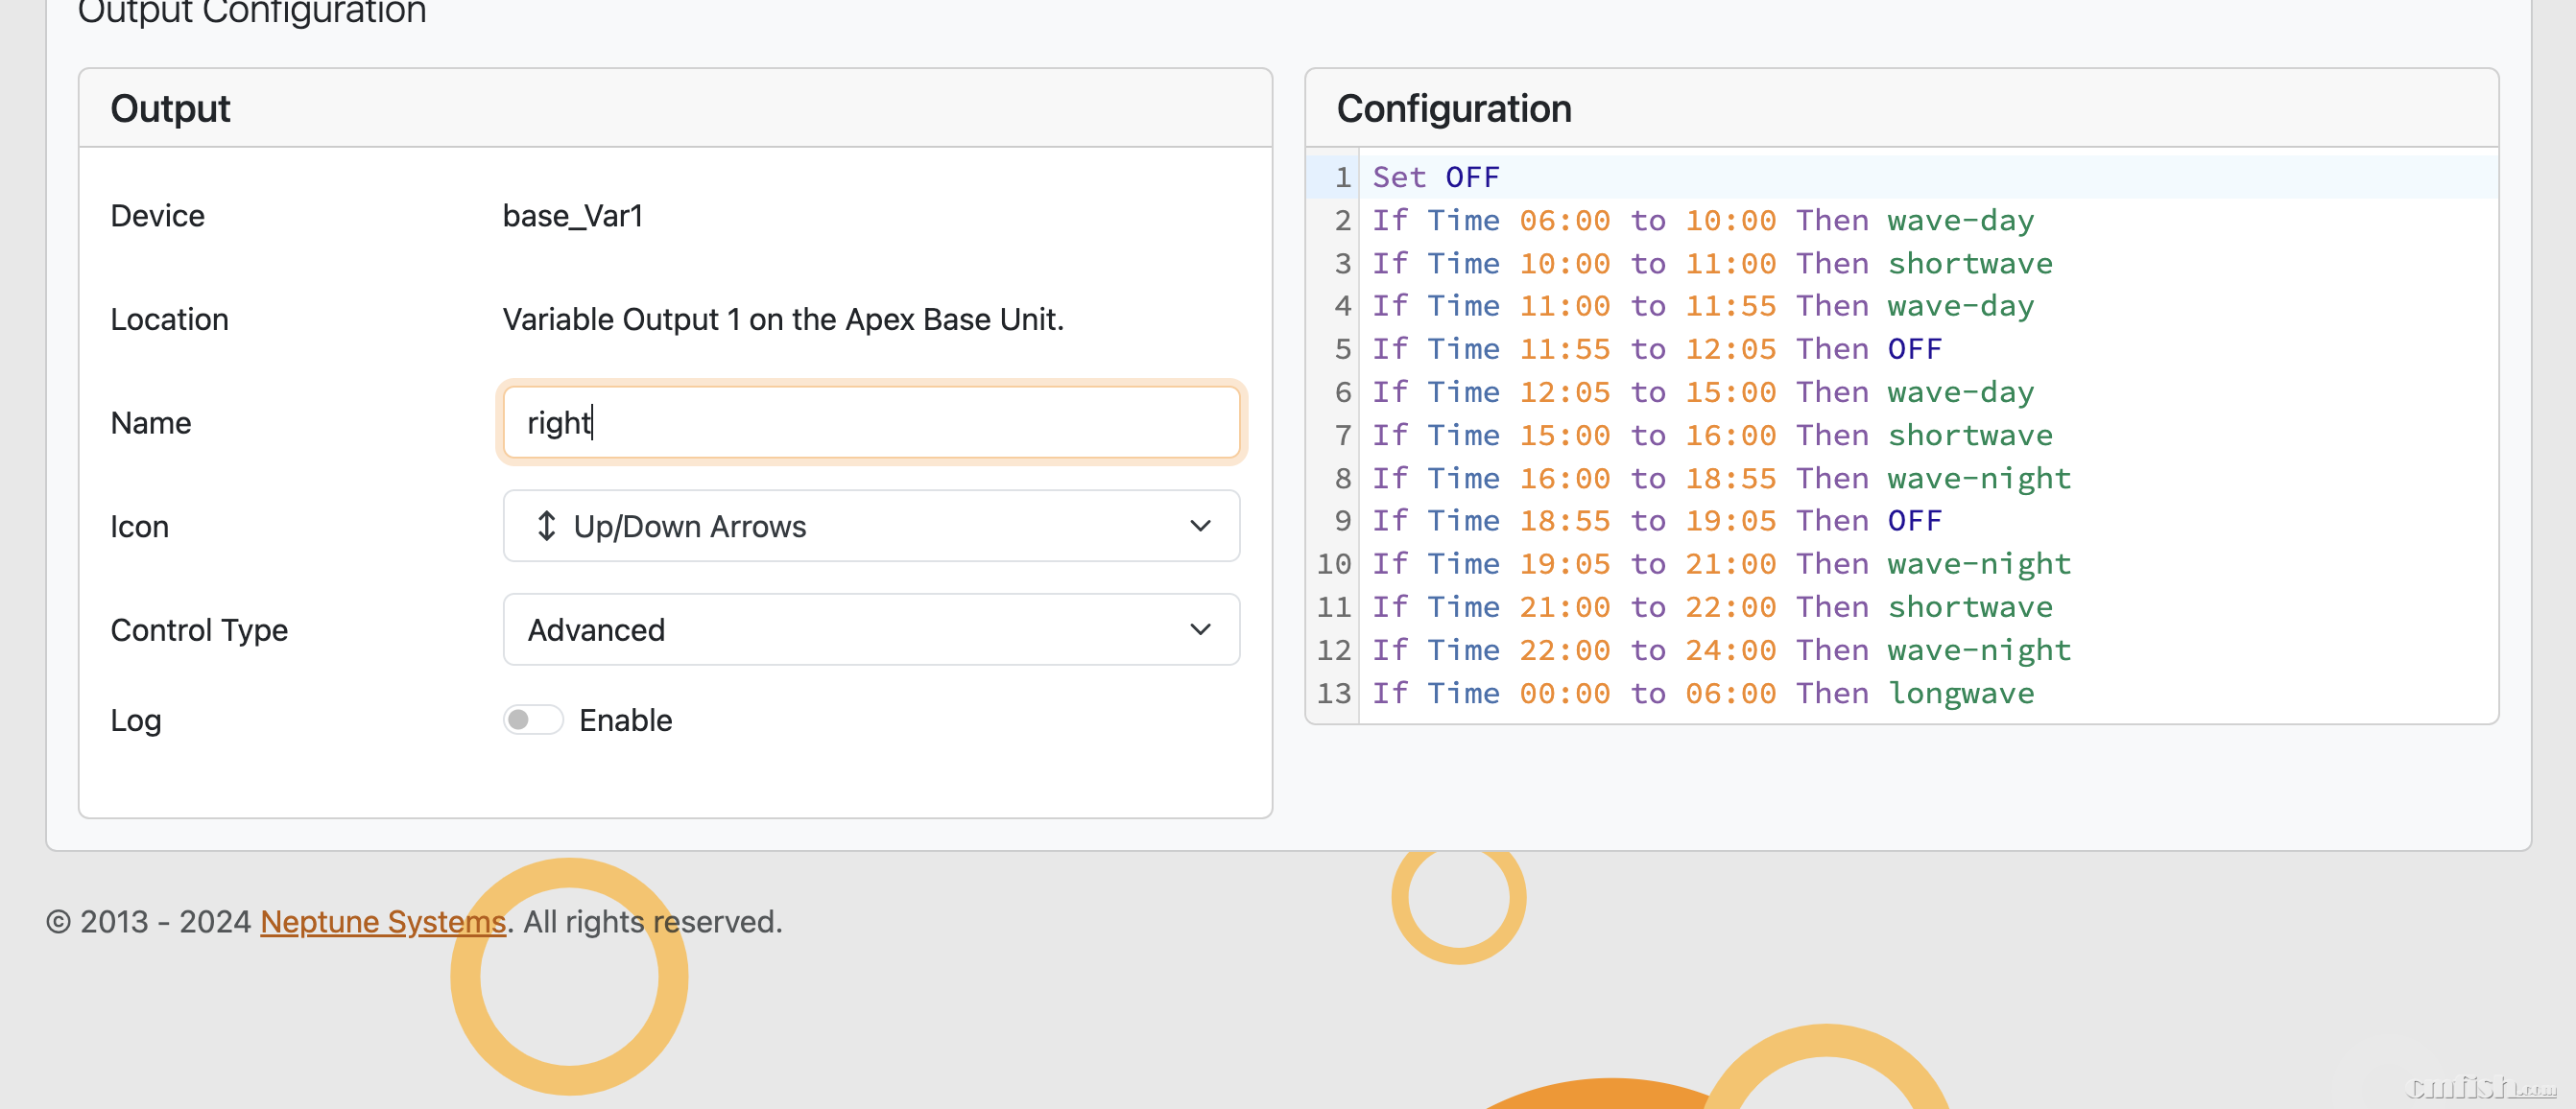The image size is (2576, 1109).
Task: Click 'wave-night' profile on line 8
Action: (x=1978, y=478)
